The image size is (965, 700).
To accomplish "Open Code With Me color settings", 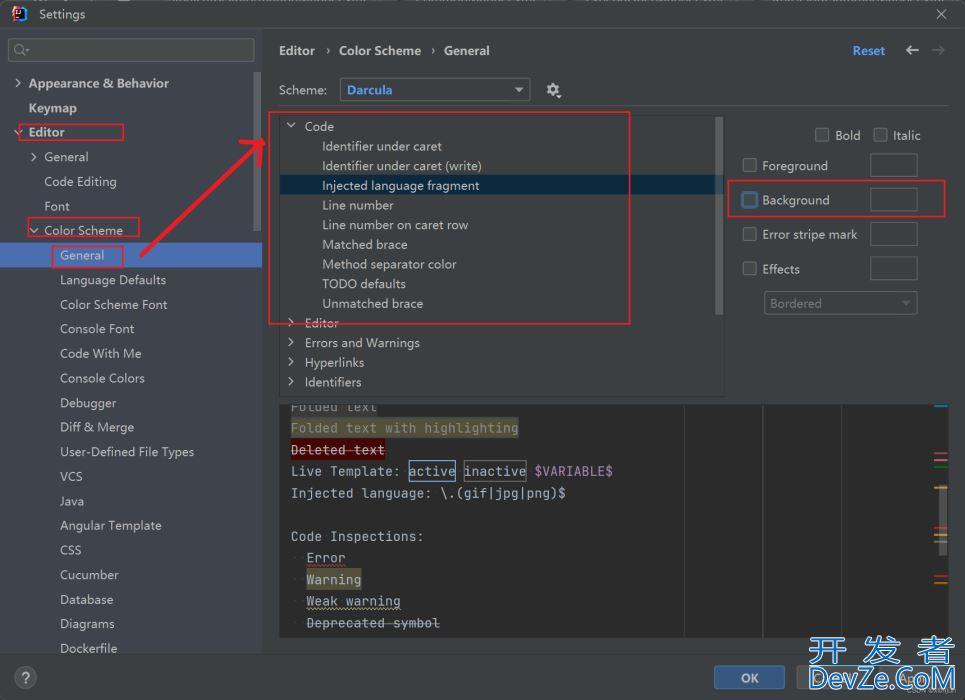I will [x=101, y=353].
